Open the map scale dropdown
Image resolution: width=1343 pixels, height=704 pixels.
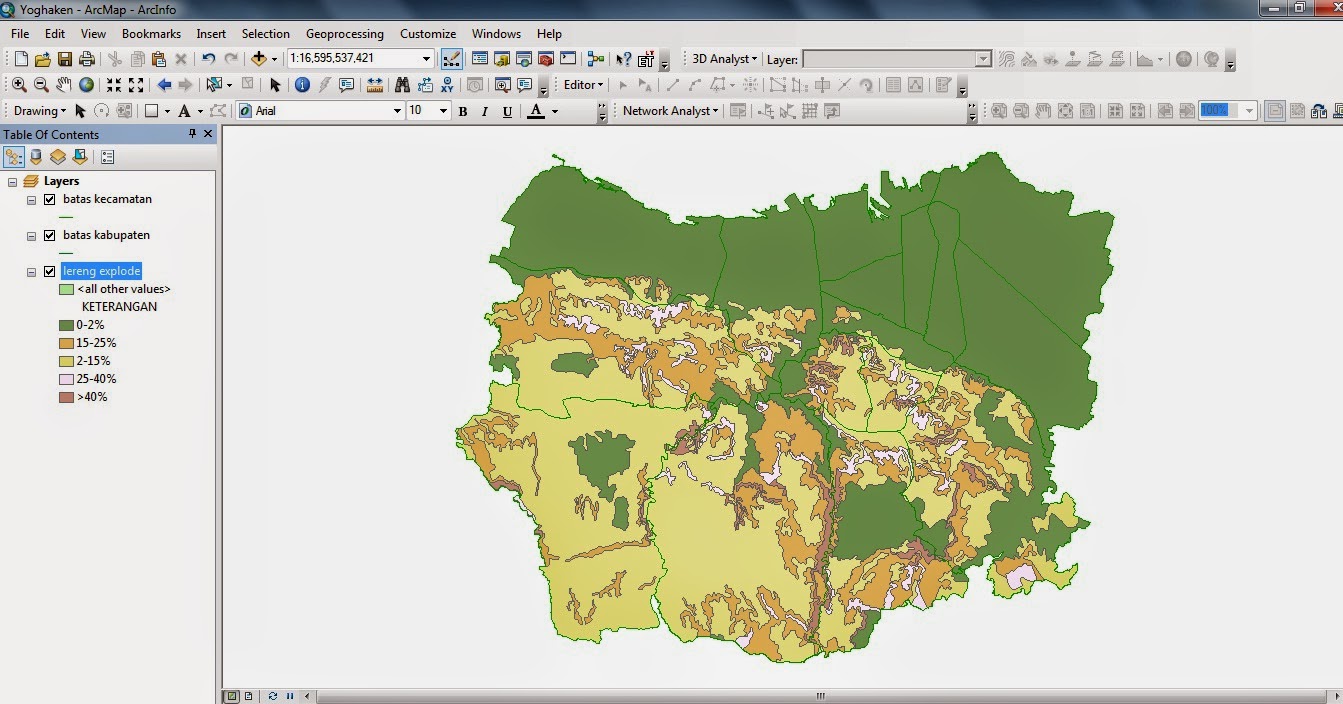click(x=427, y=59)
